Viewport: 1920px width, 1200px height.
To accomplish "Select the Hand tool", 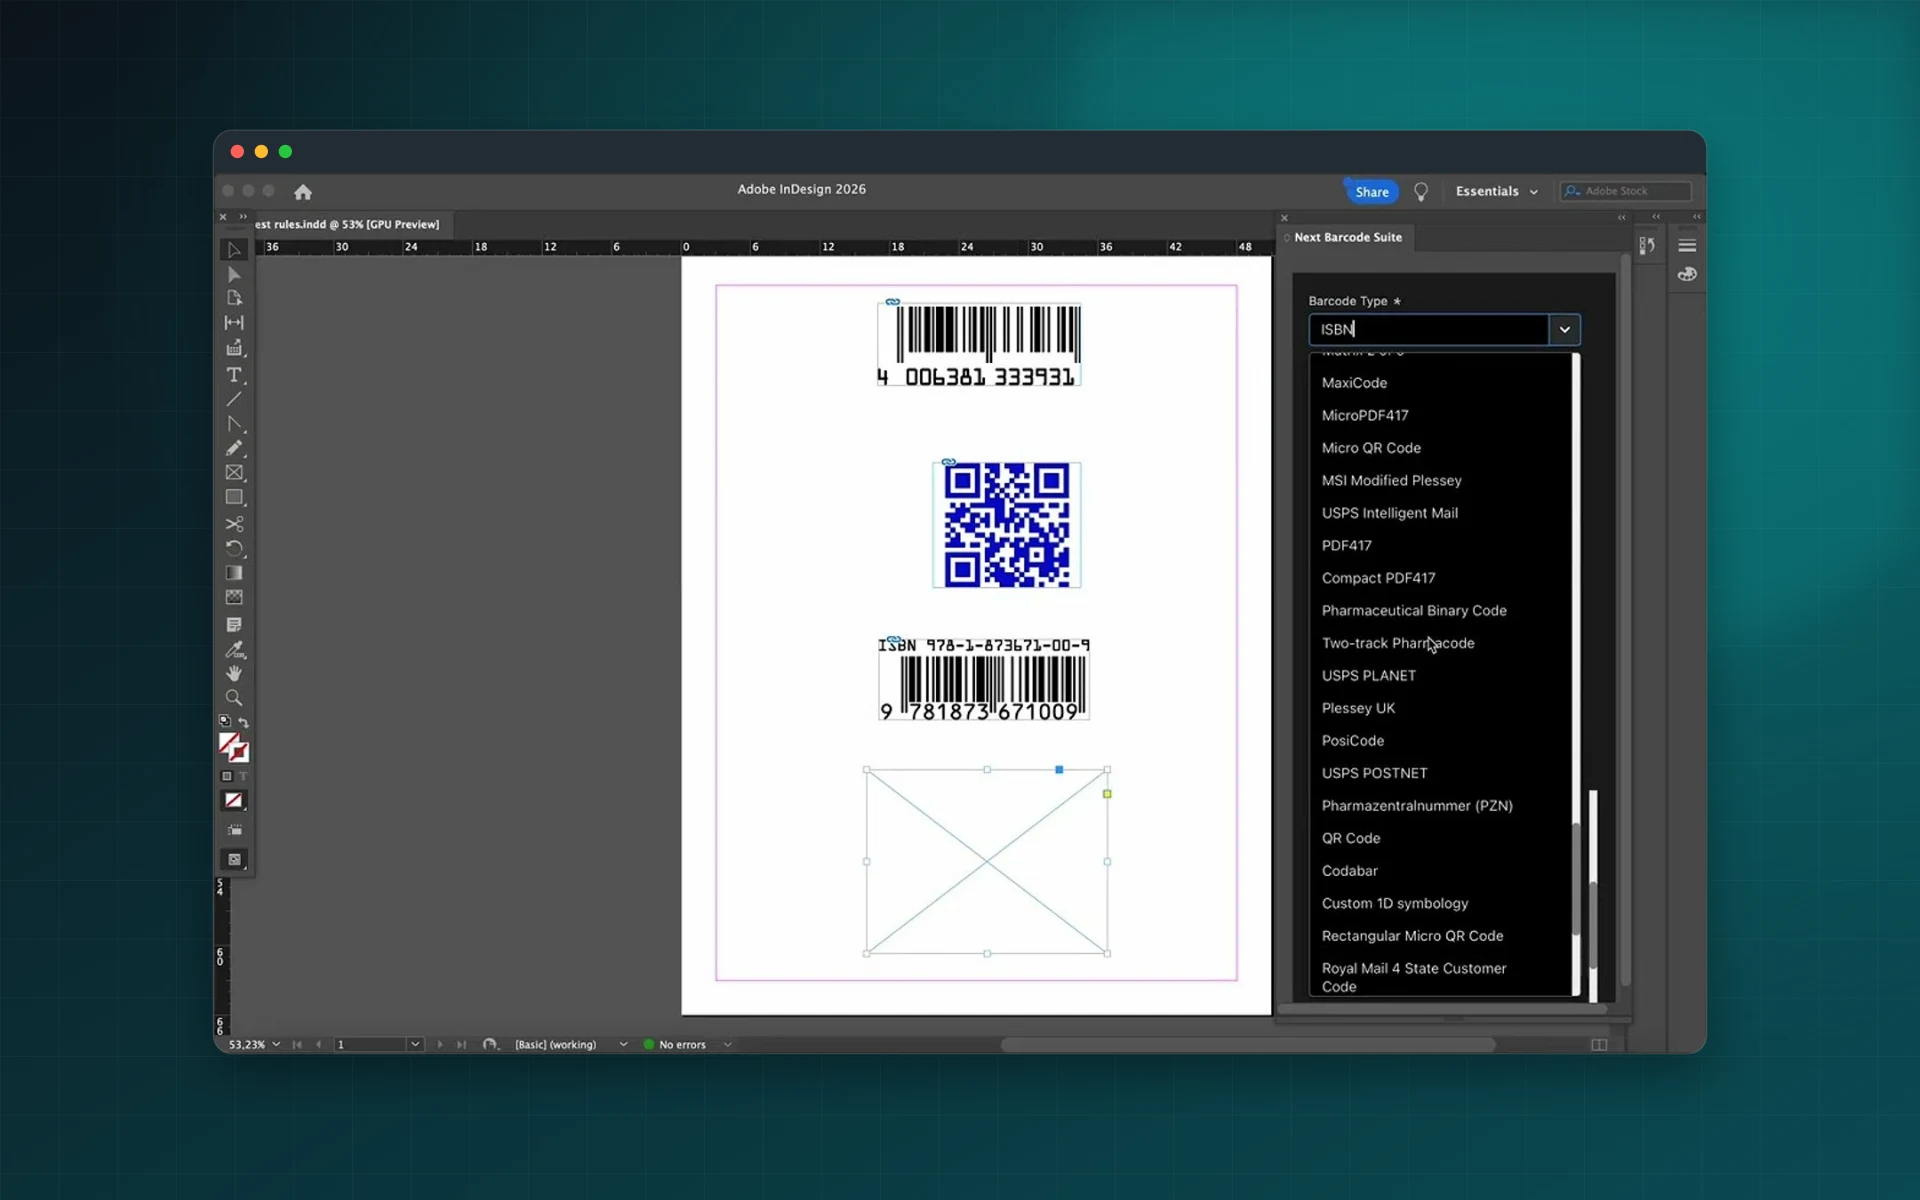I will tap(234, 674).
